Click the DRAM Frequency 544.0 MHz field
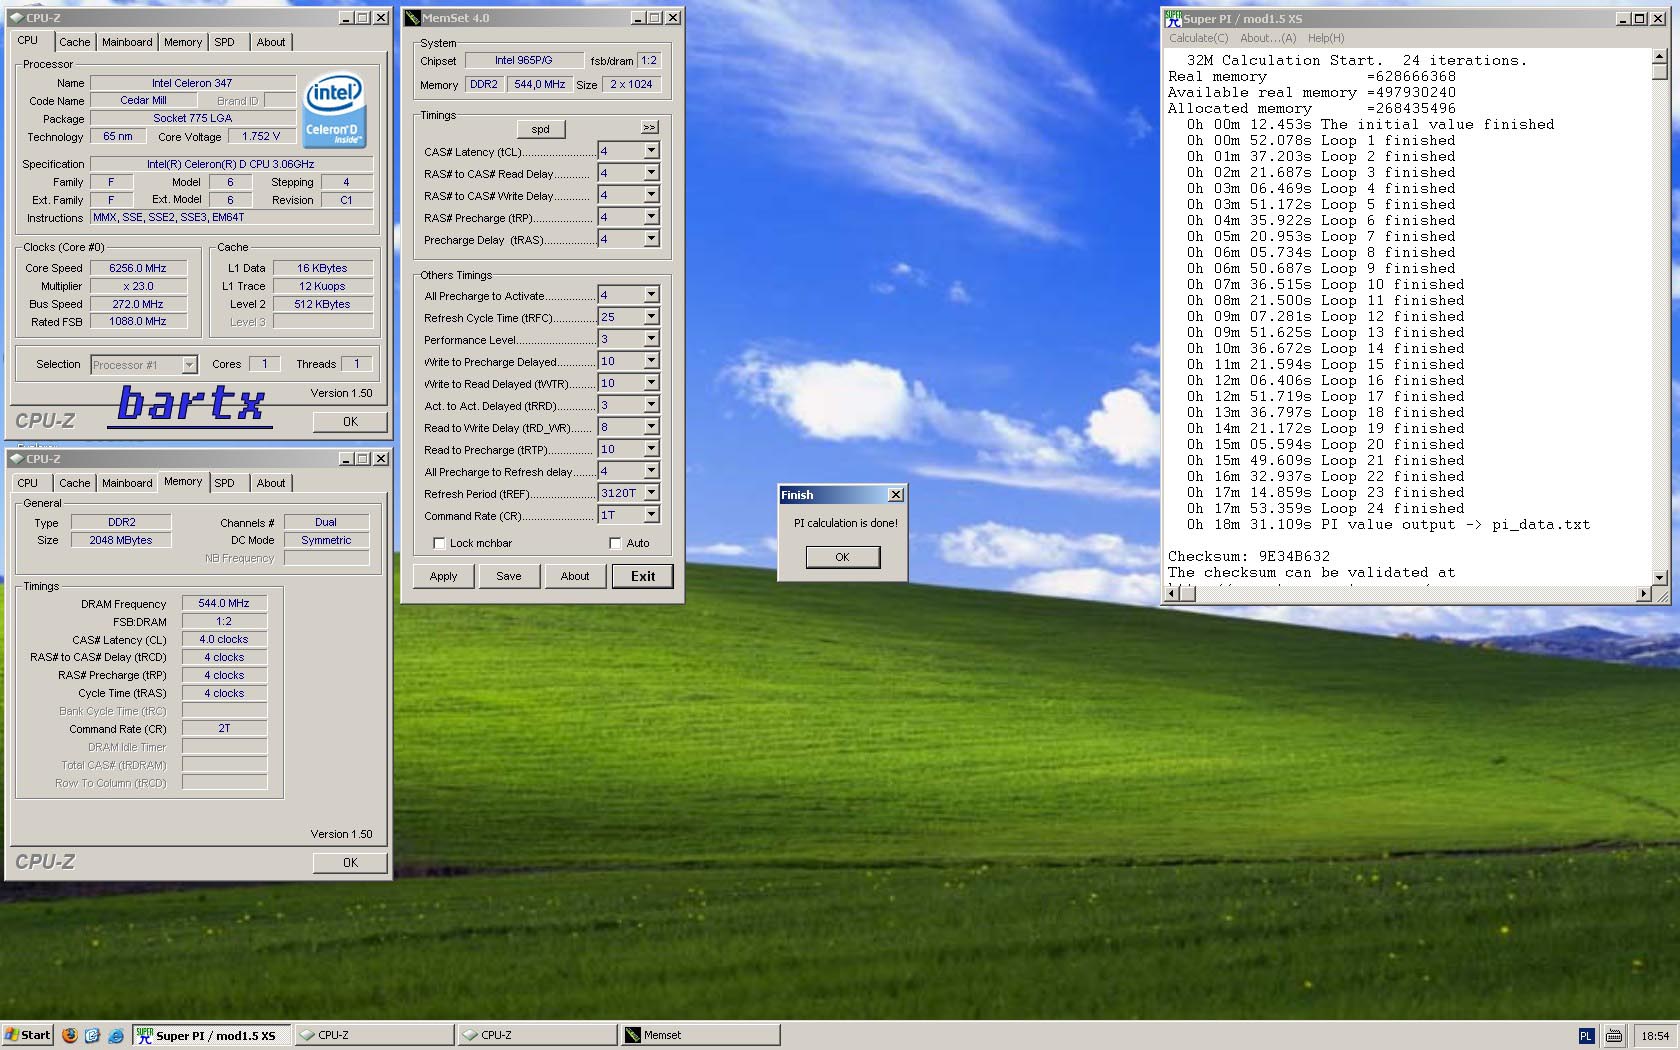The width and height of the screenshot is (1680, 1050). (224, 603)
